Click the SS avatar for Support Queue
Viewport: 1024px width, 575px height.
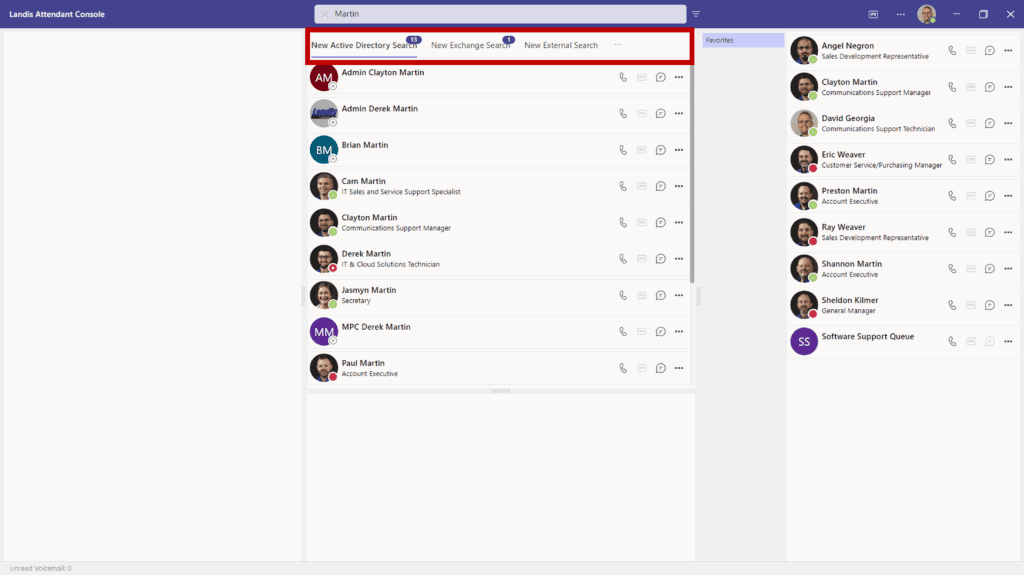tap(804, 342)
